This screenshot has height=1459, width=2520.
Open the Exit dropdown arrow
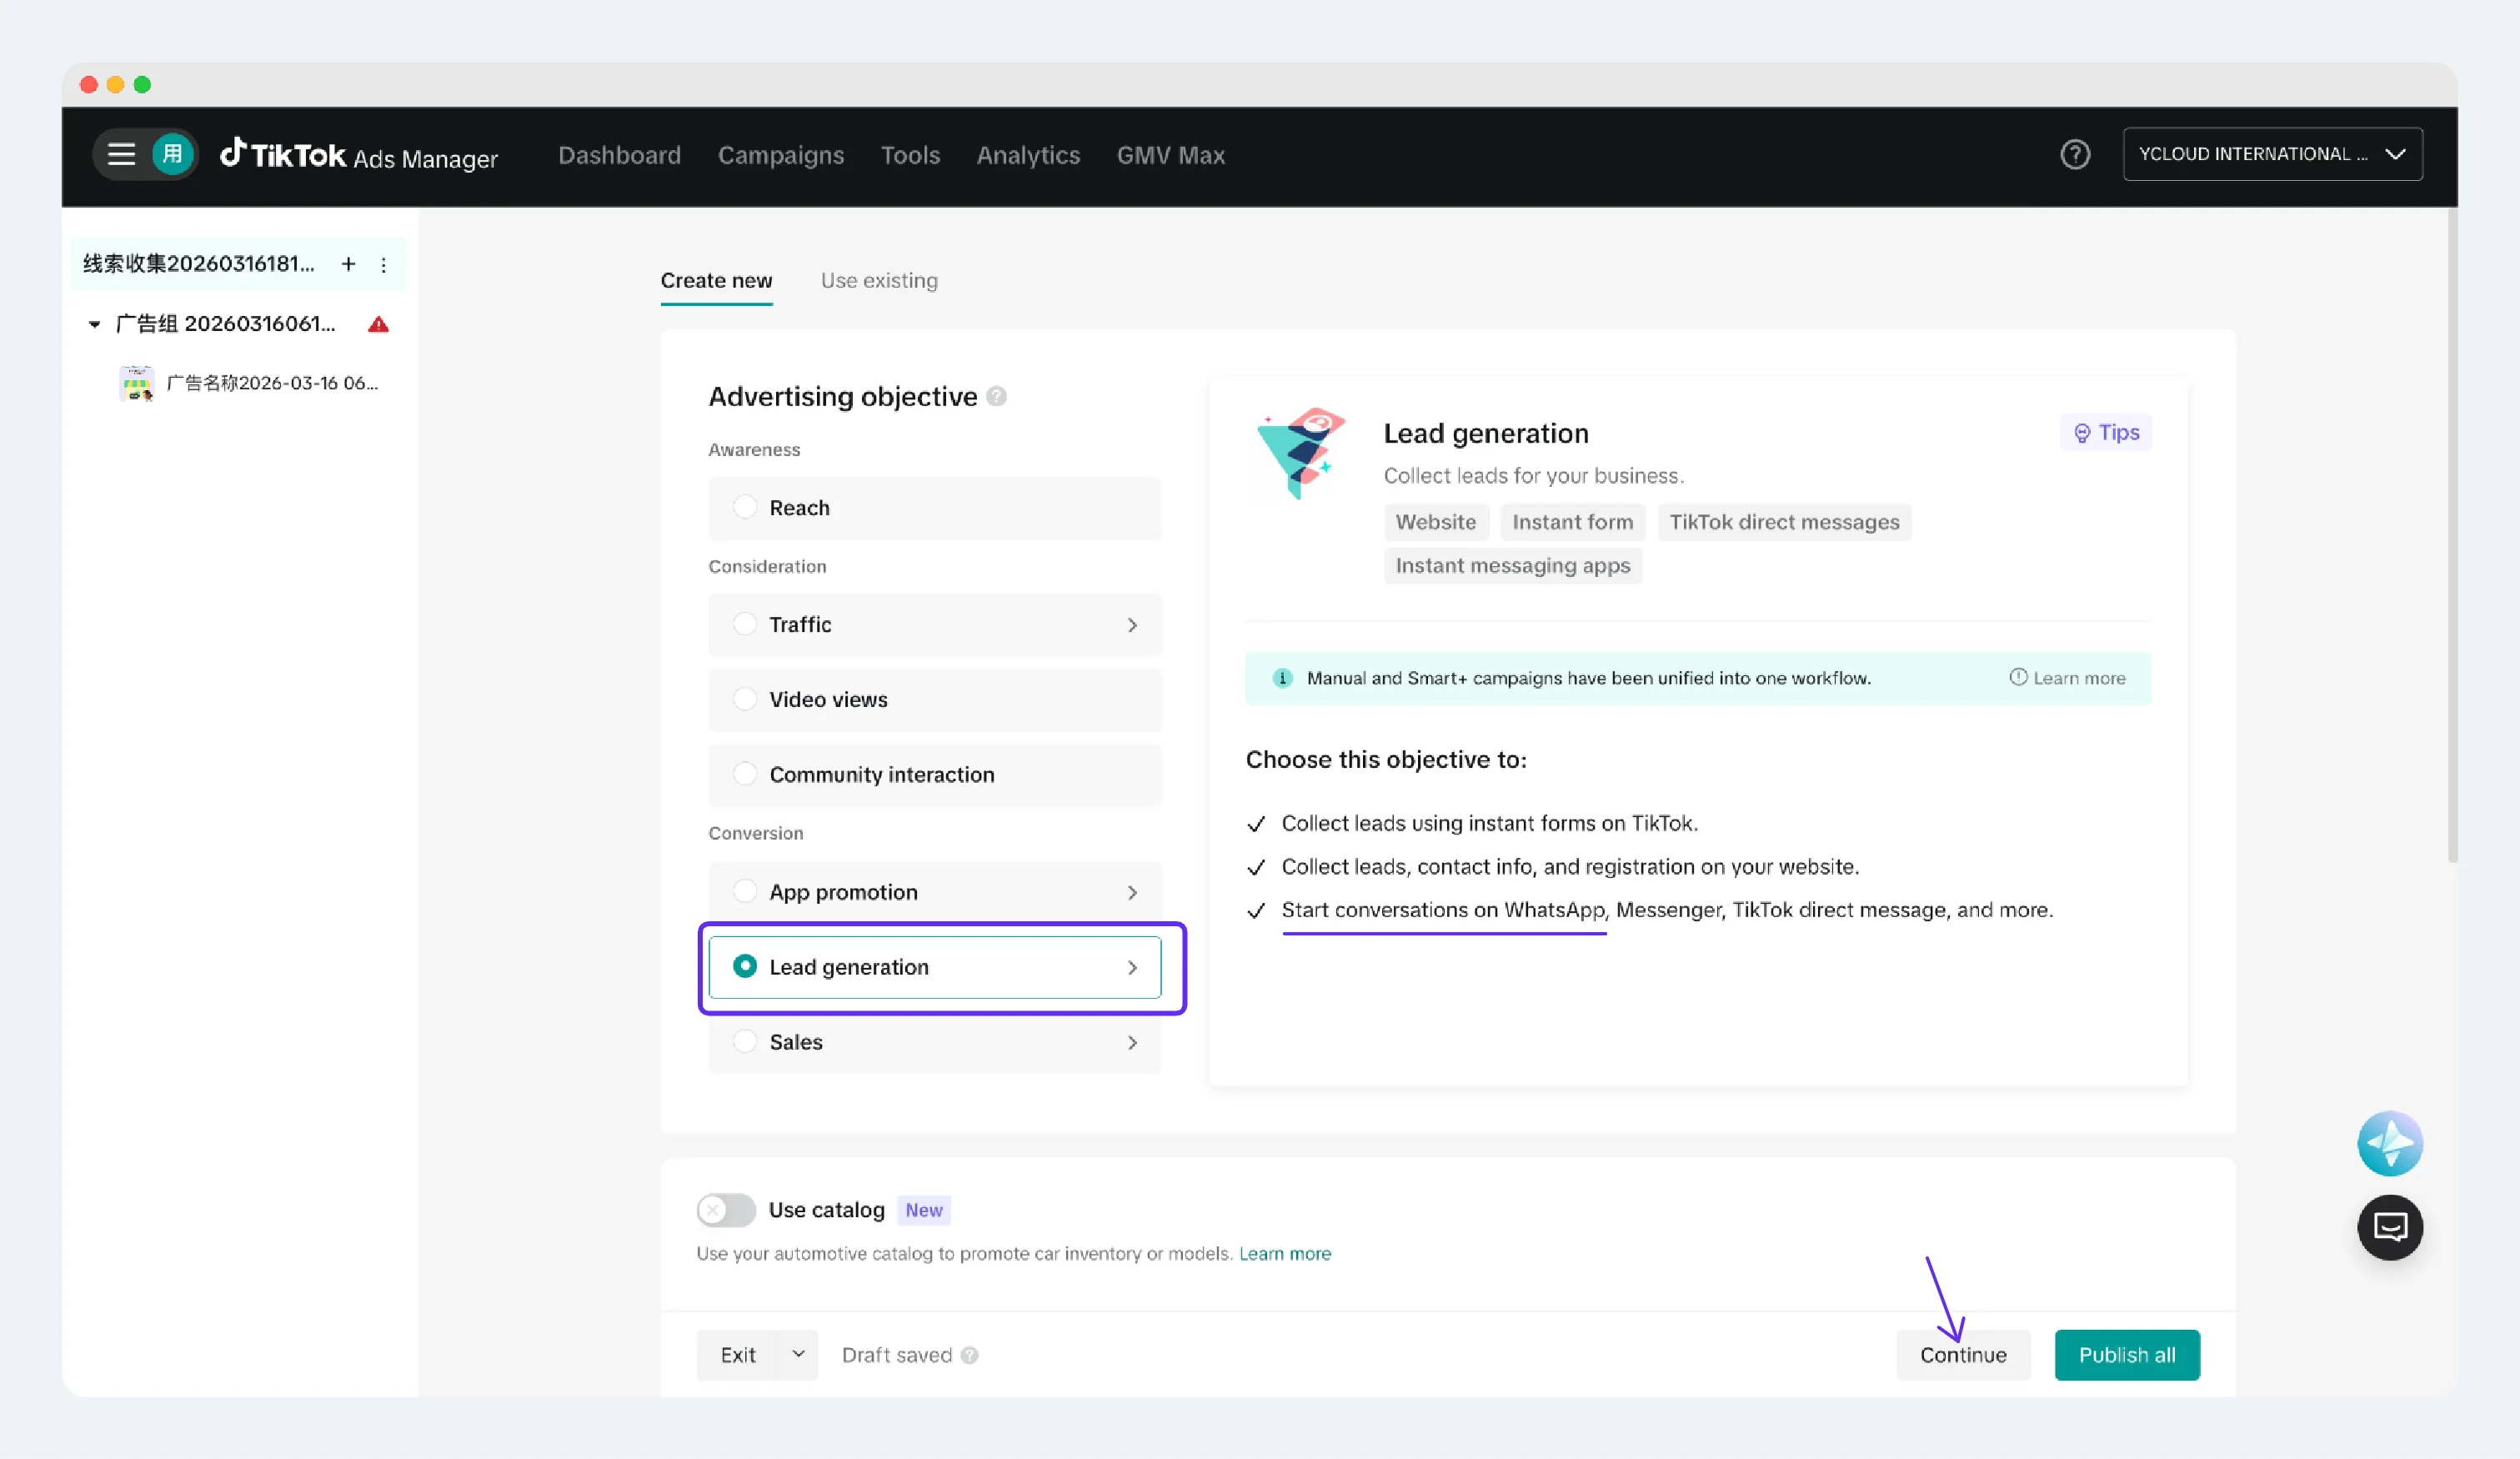tap(798, 1354)
